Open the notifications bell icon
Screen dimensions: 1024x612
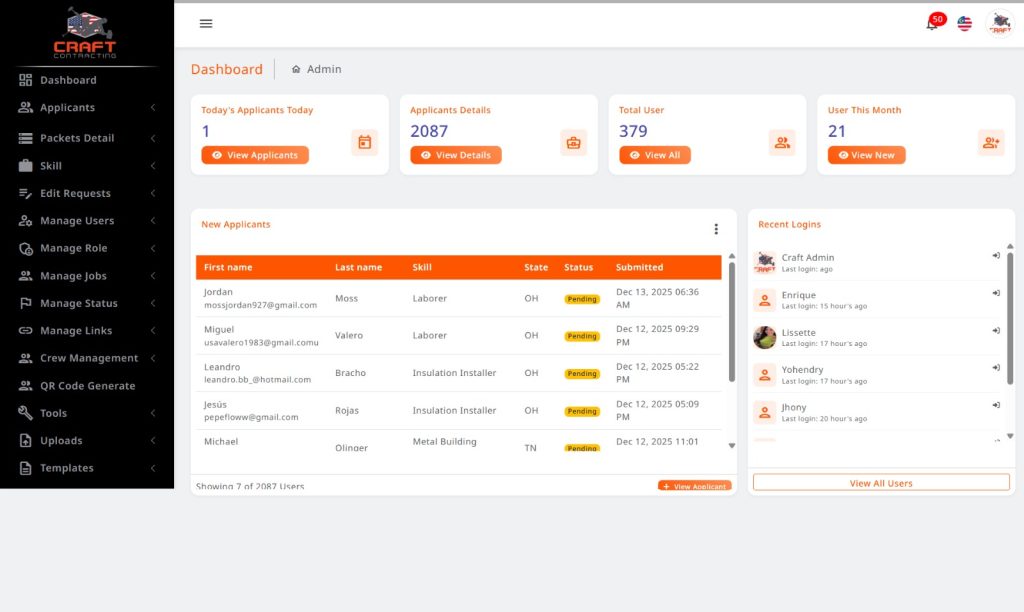pyautogui.click(x=932, y=24)
